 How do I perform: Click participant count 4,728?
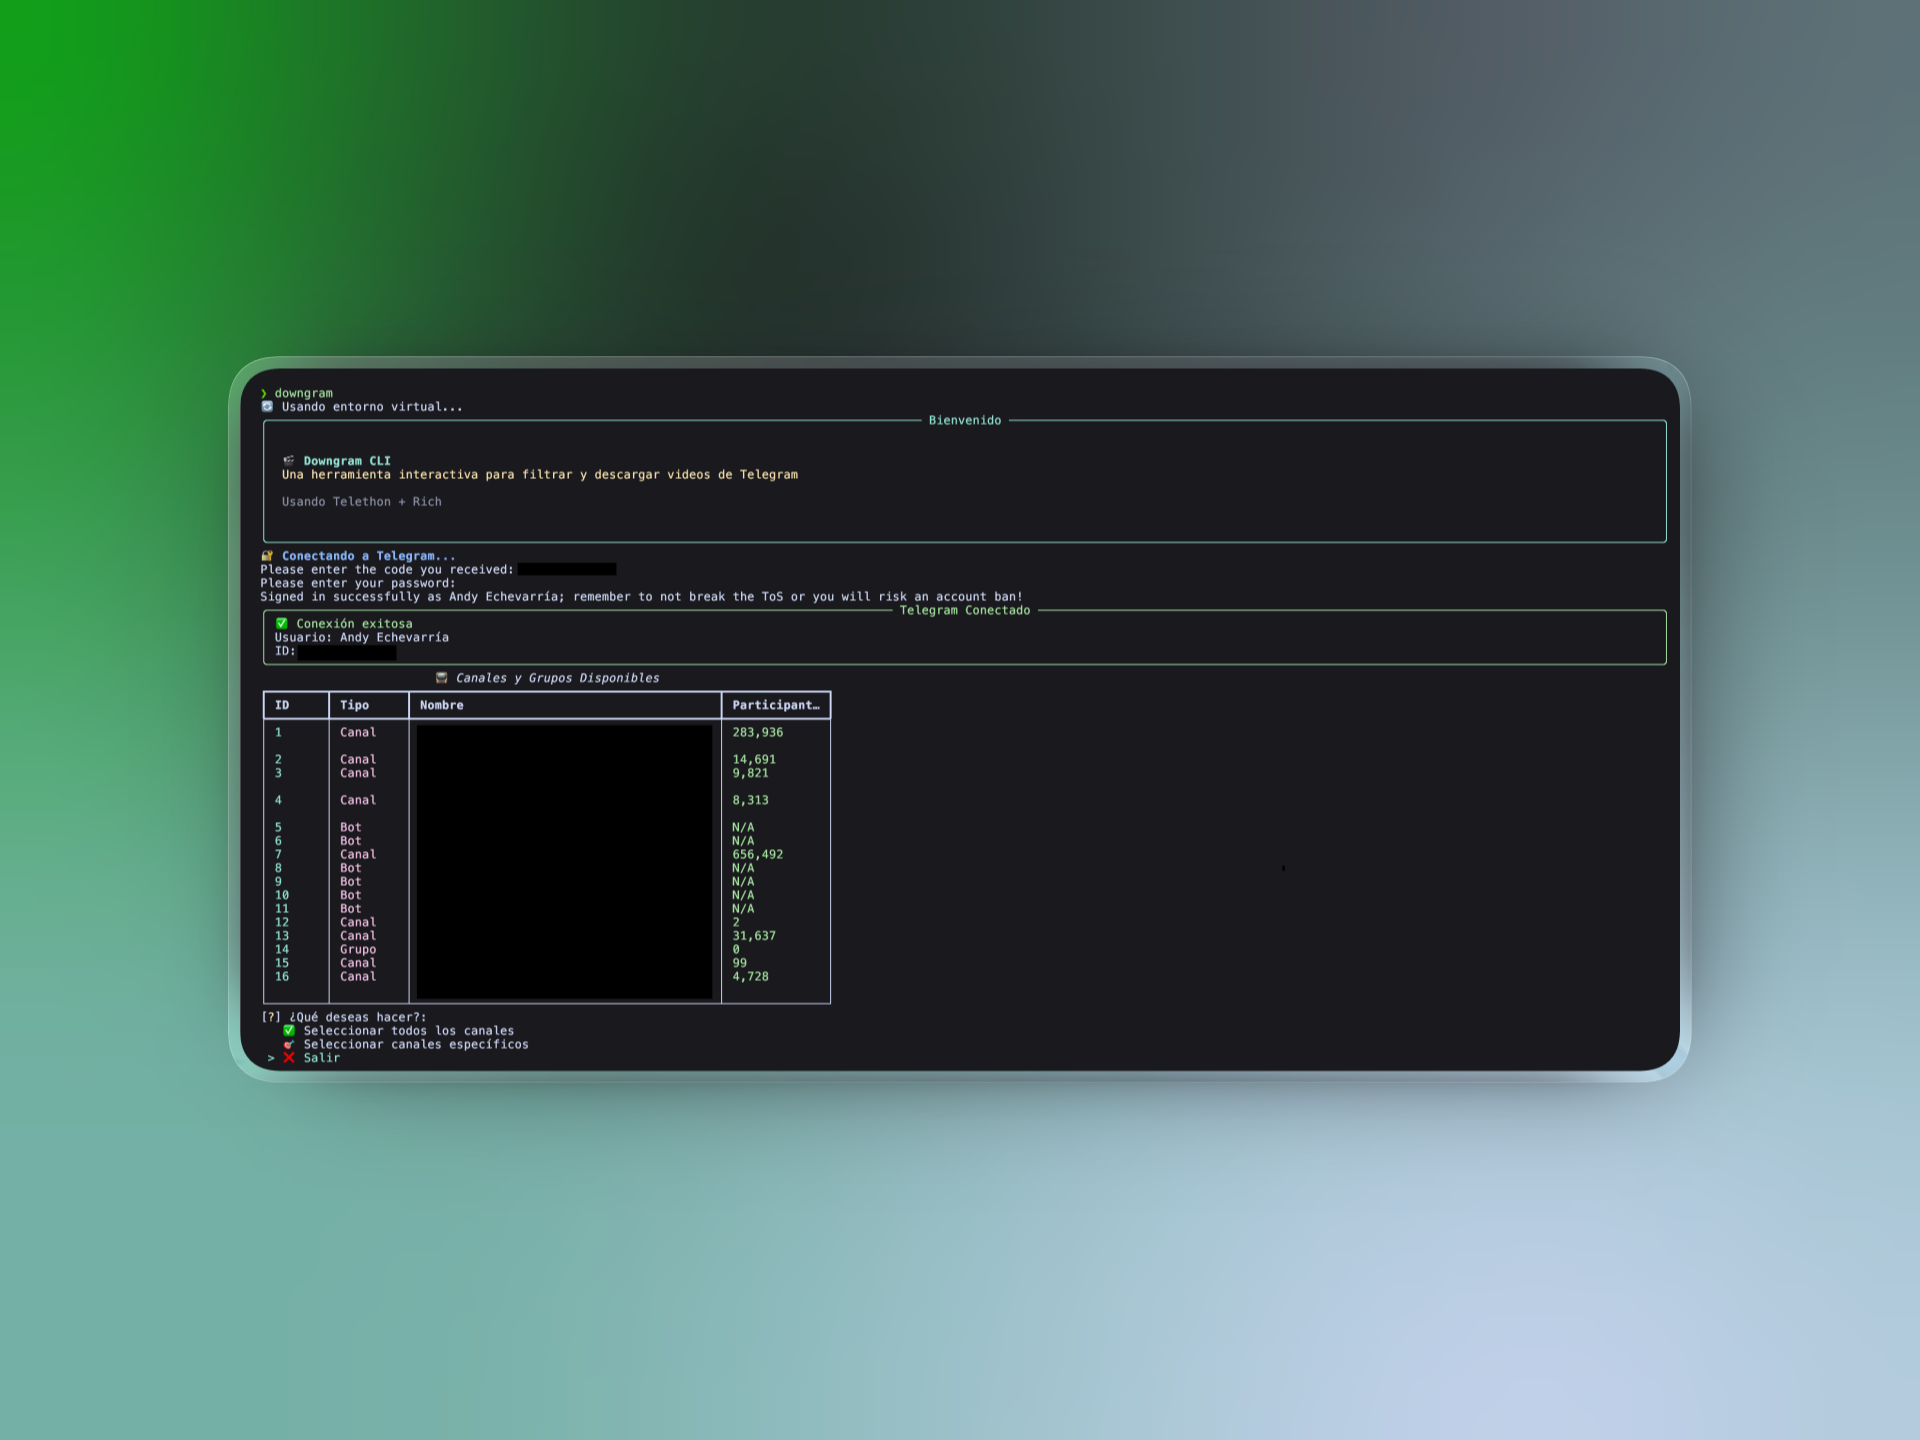click(x=751, y=977)
